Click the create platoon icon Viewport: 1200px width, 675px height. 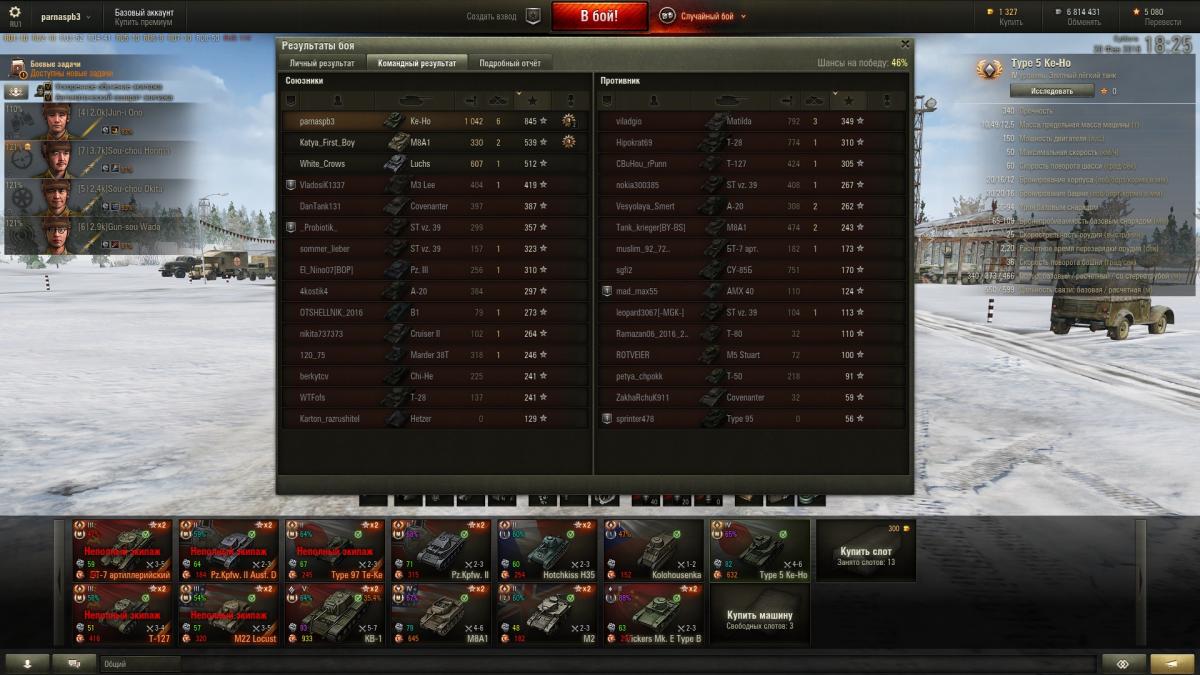(x=533, y=16)
